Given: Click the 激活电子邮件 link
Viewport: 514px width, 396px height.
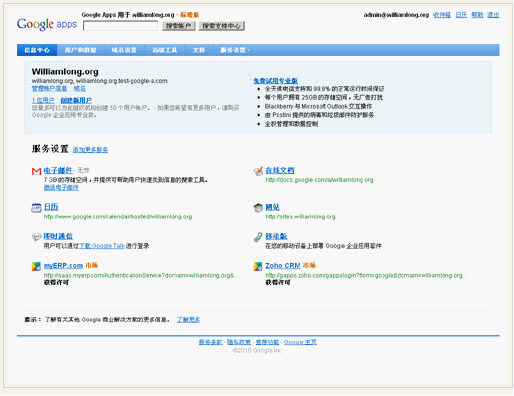Looking at the screenshot, I should click(x=61, y=188).
